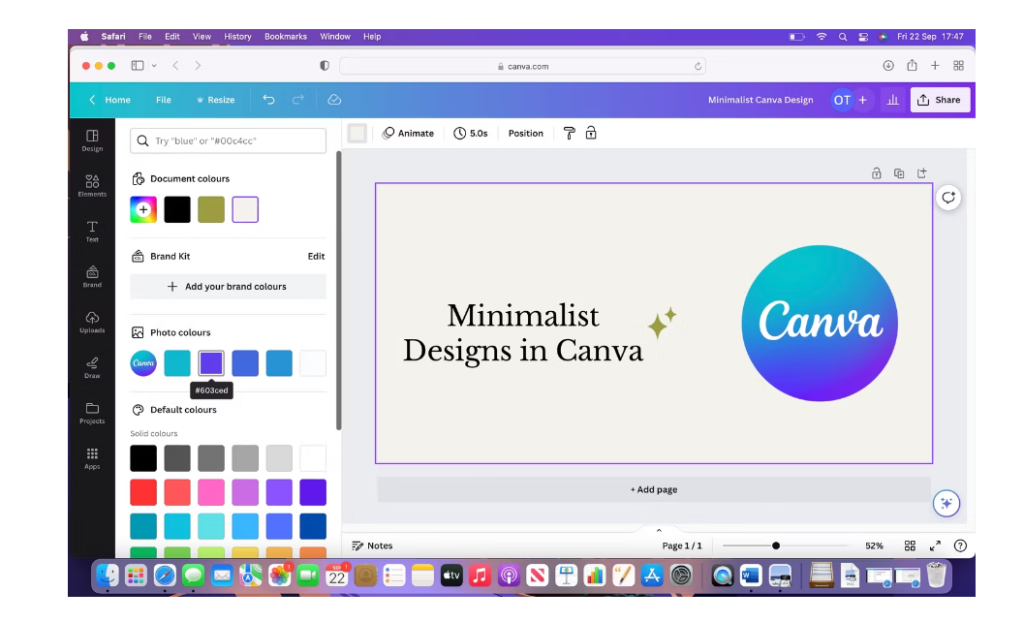Open Finder from the Dock

107,575
